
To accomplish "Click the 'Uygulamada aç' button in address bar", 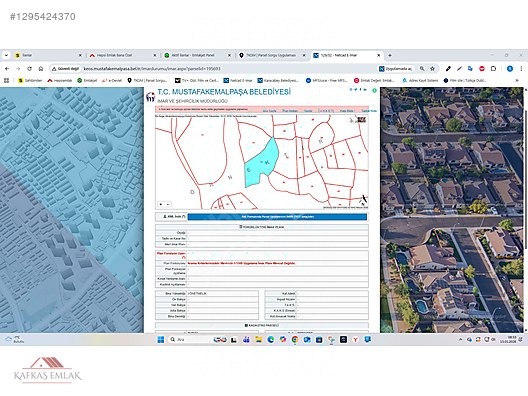I will (395, 69).
